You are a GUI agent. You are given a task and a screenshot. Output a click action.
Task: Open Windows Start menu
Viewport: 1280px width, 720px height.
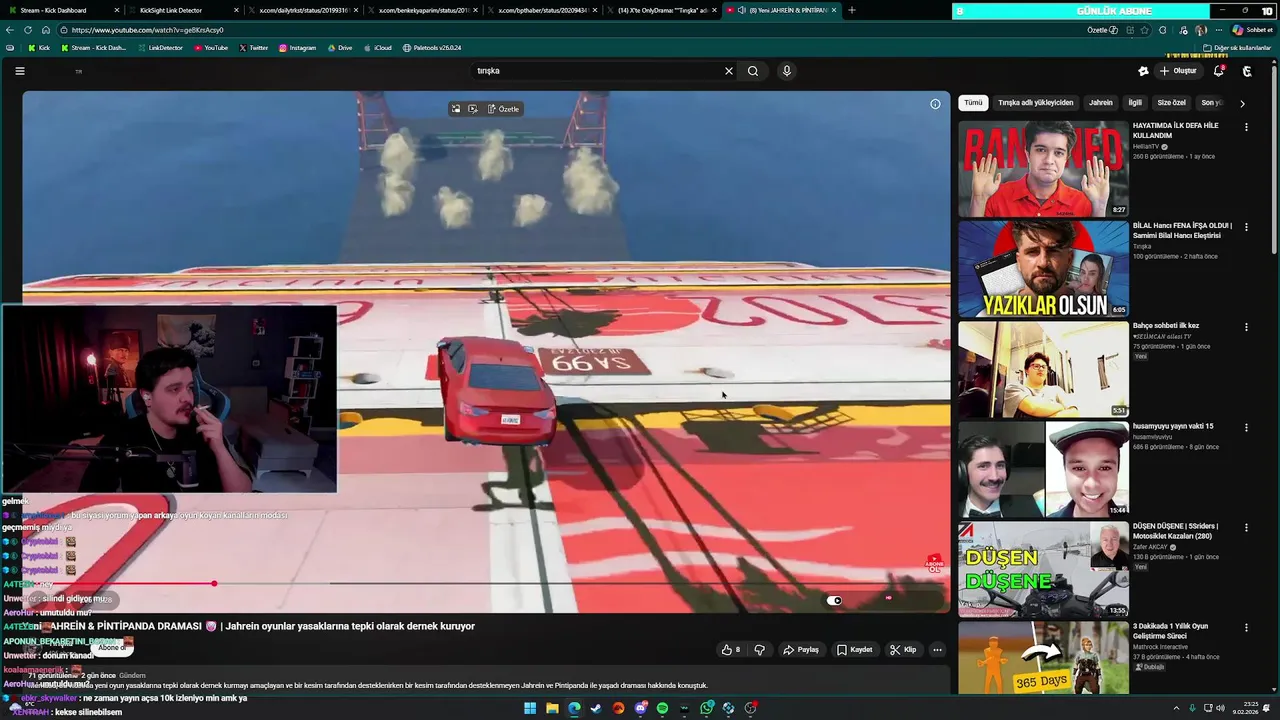pos(530,708)
